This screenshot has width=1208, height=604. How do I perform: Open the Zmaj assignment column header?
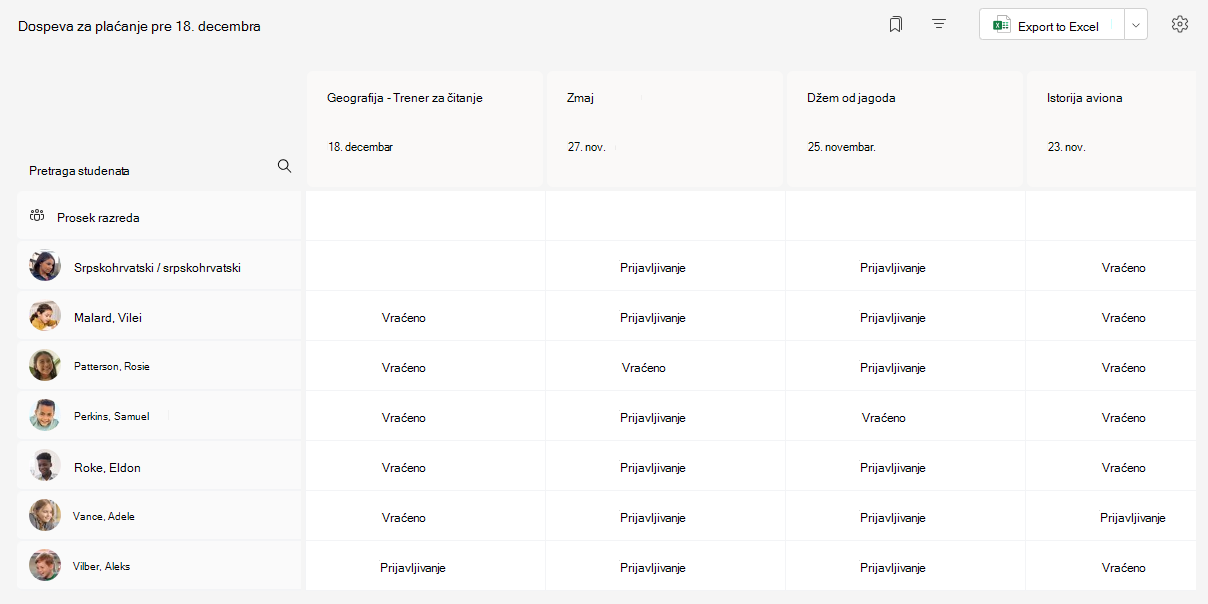click(x=665, y=128)
